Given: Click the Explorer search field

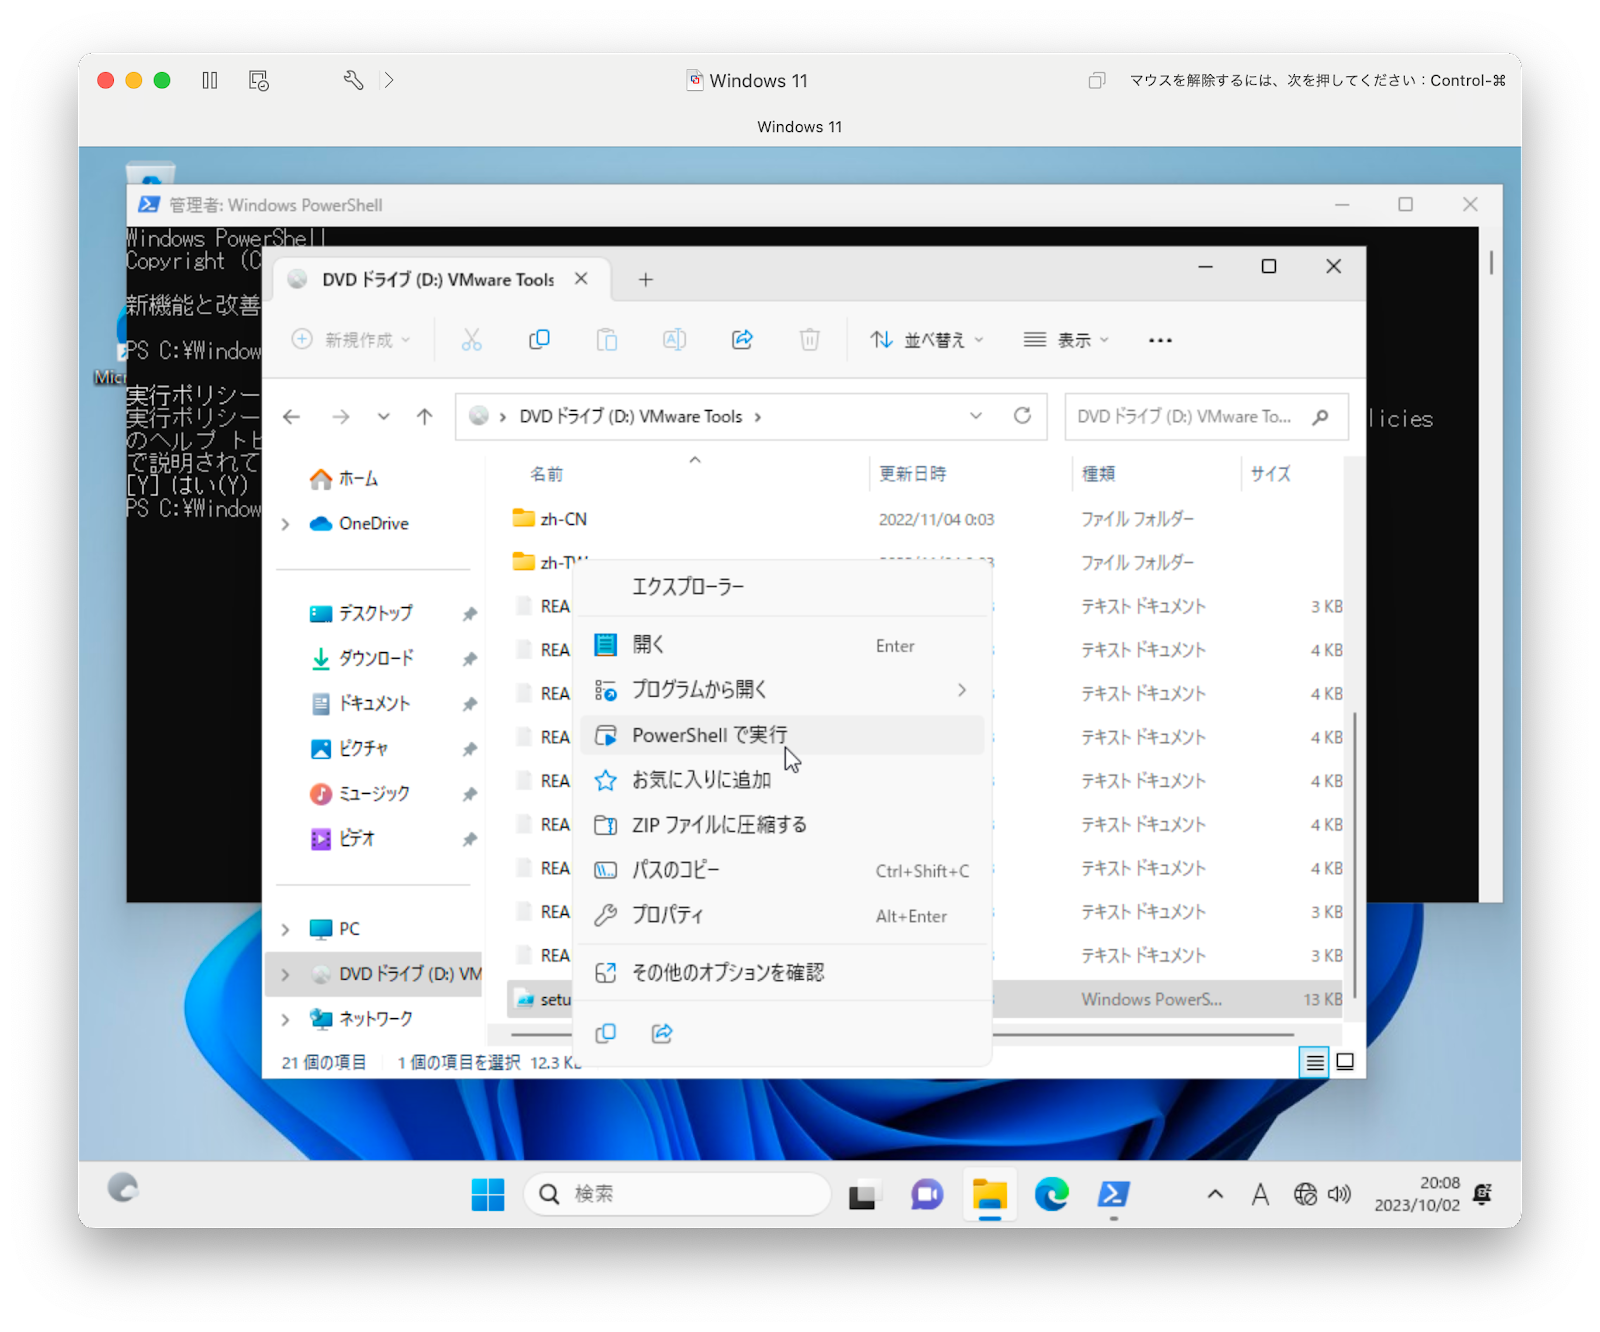Looking at the screenshot, I should [1206, 417].
